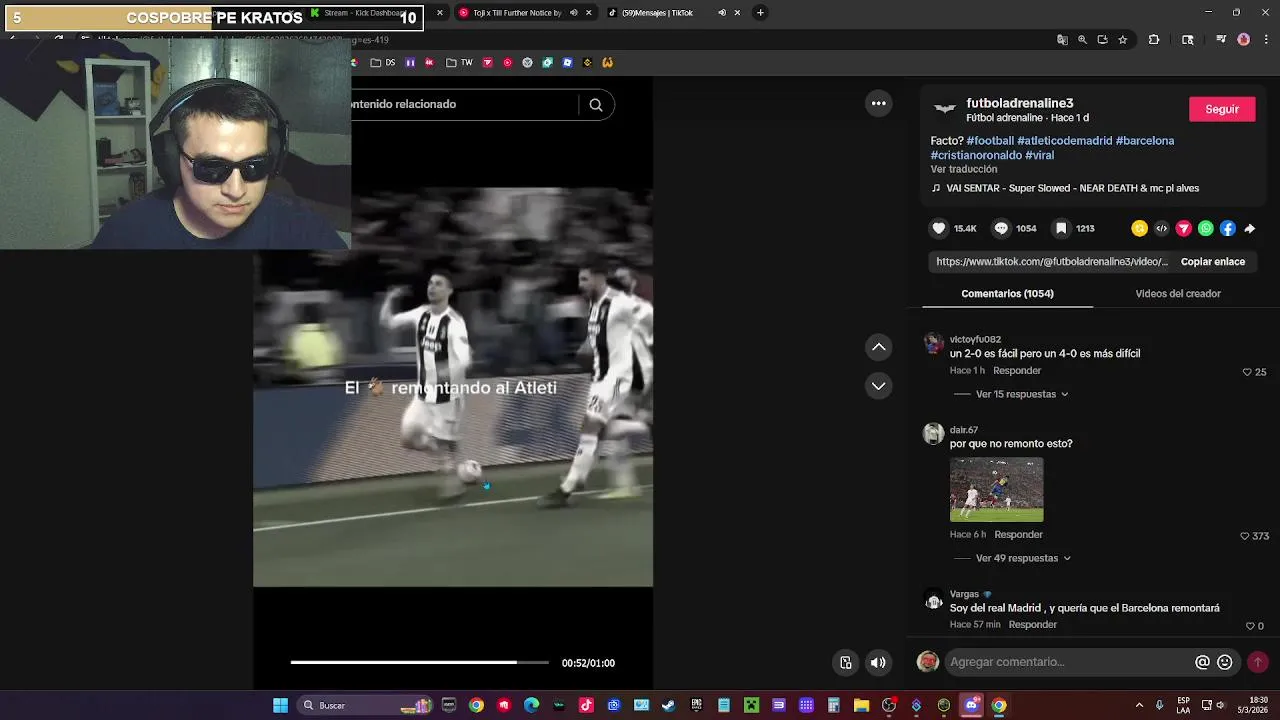The image size is (1280, 720).
Task: Click Copiar enlace button
Action: [x=1213, y=262]
